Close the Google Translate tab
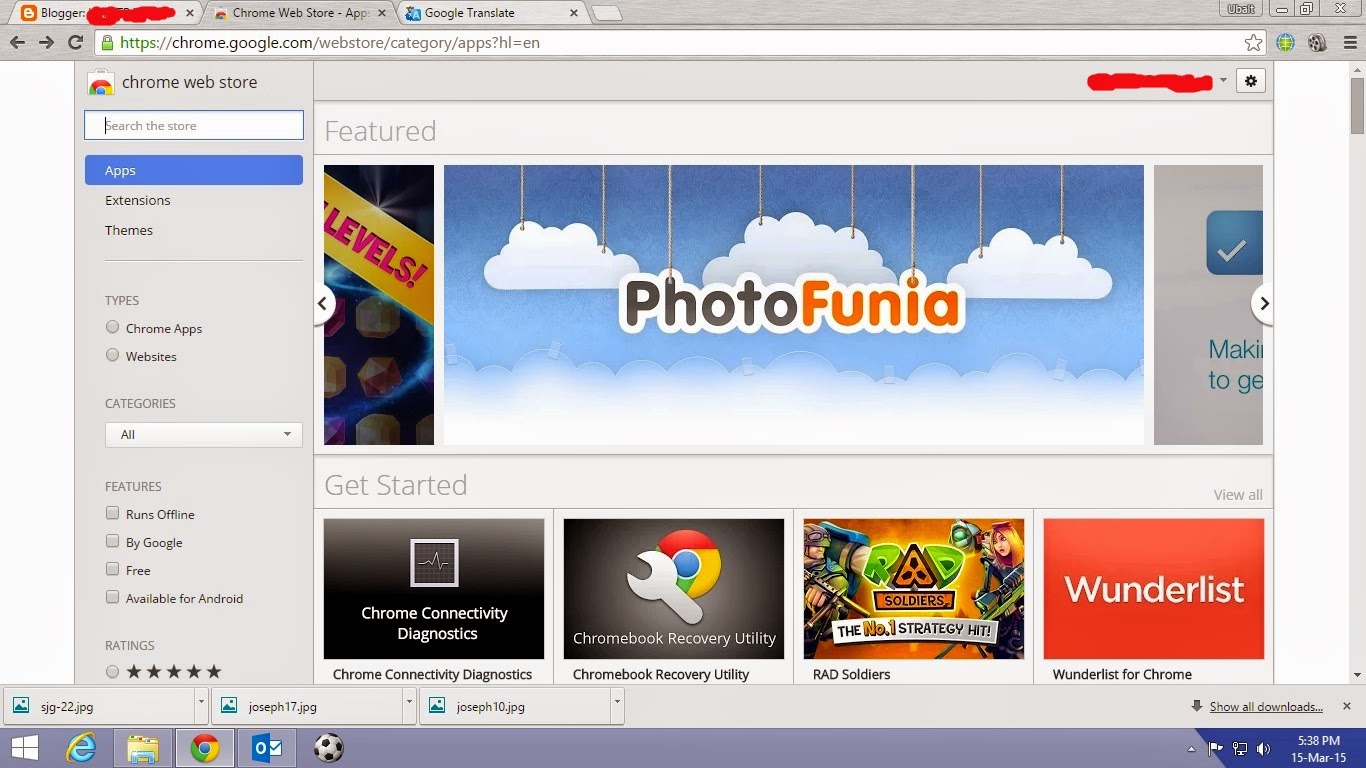The height and width of the screenshot is (768, 1366). coord(573,13)
